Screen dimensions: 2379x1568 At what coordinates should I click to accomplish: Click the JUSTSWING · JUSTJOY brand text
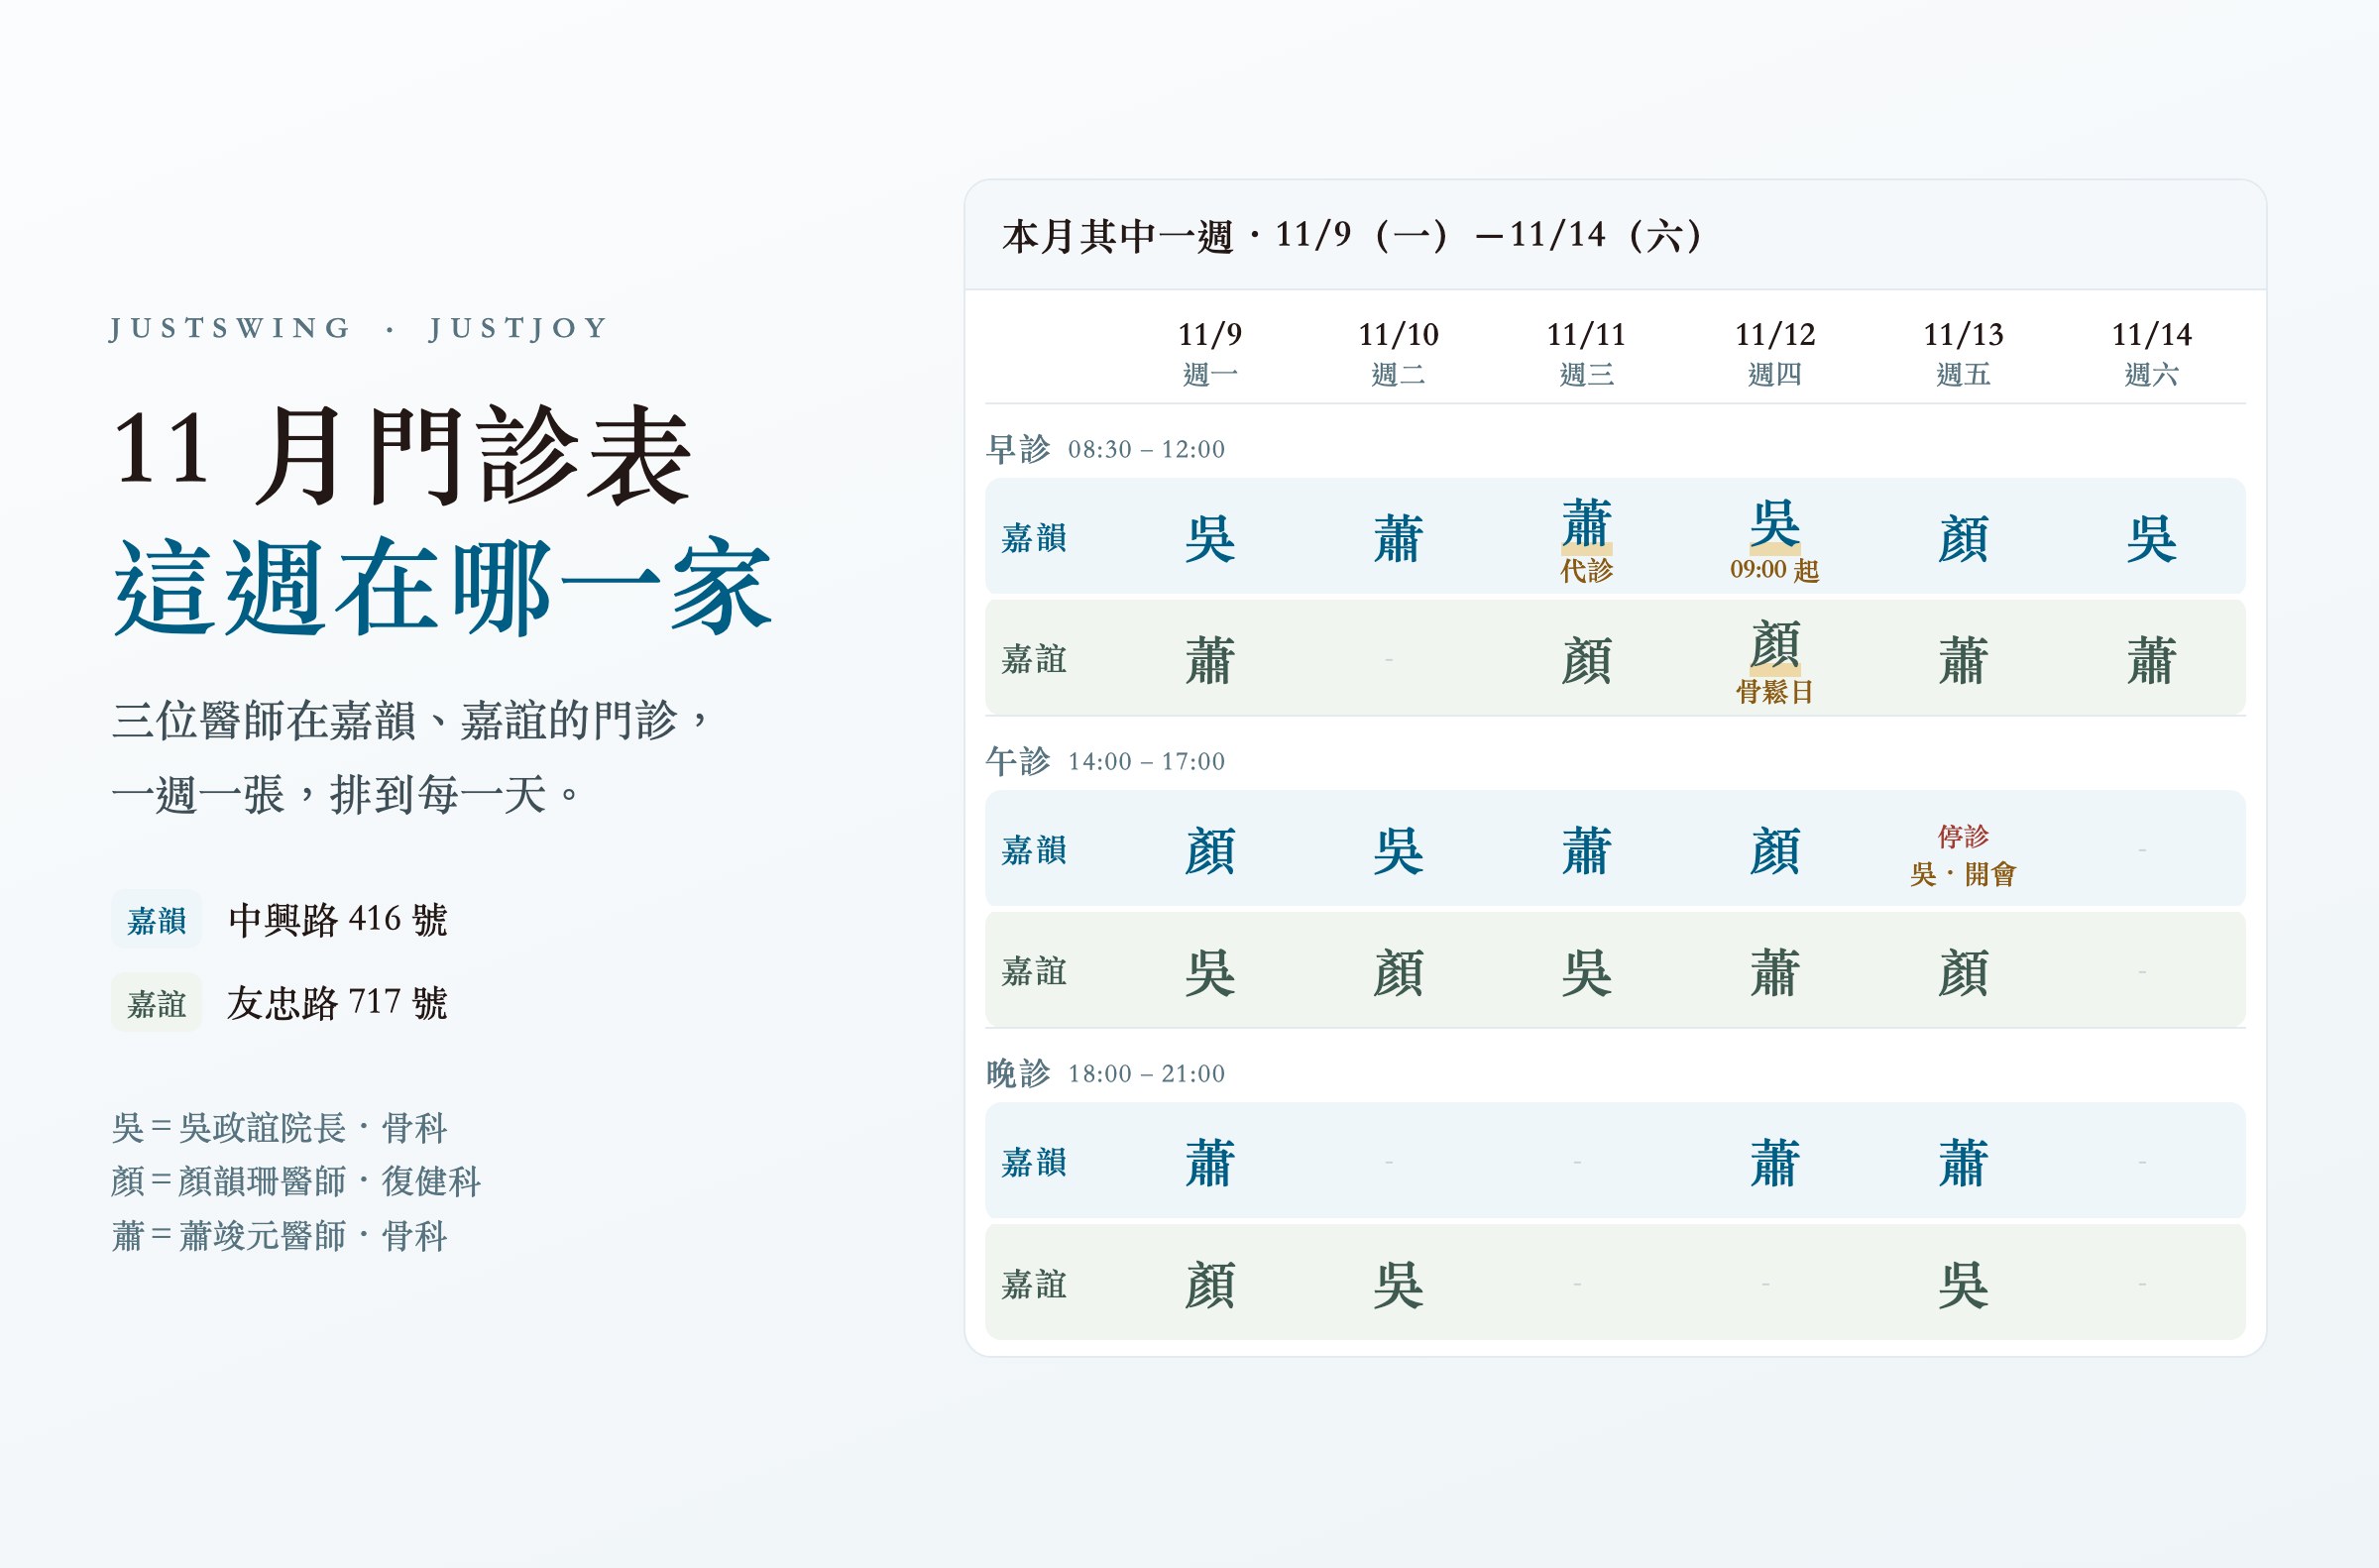click(360, 328)
